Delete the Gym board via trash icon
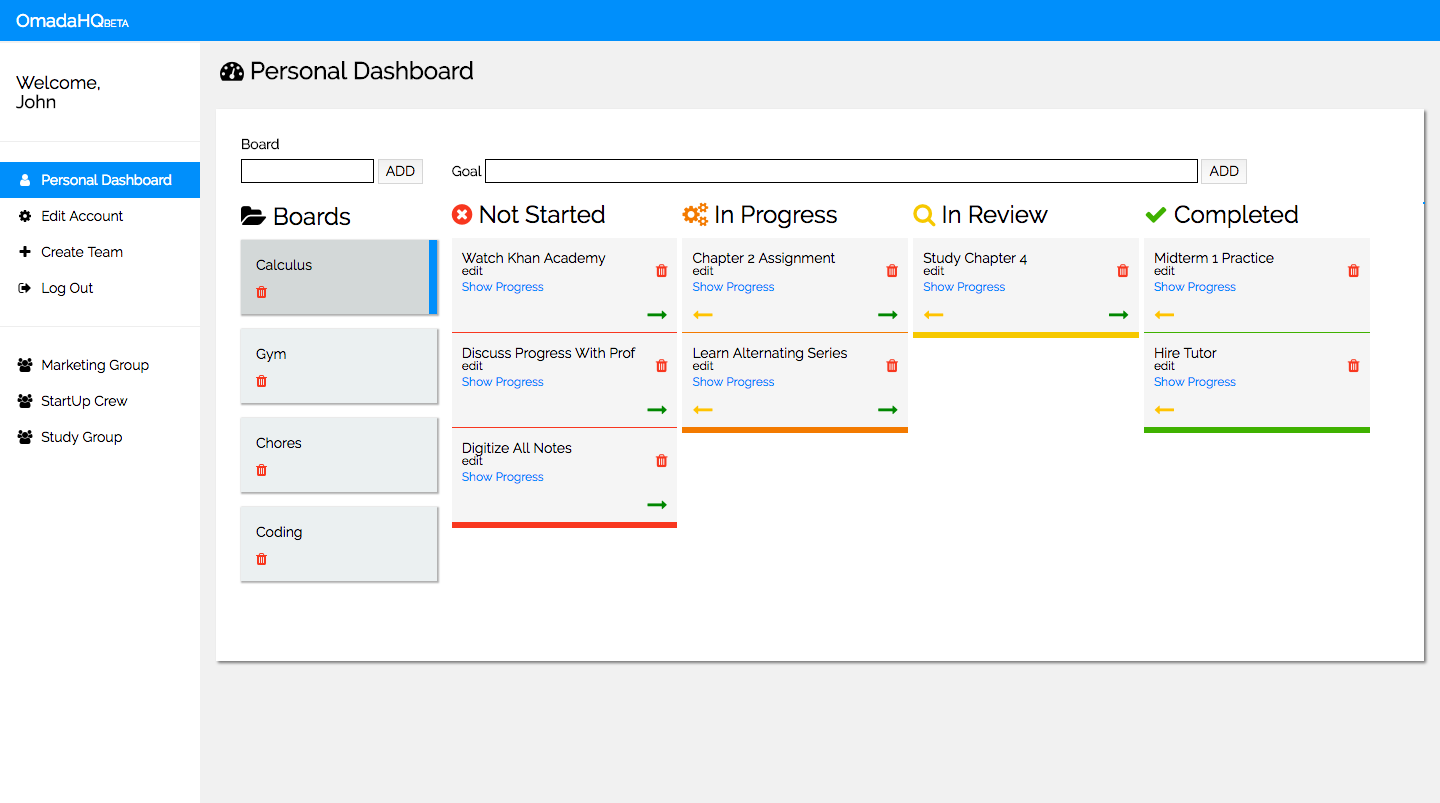Screen dimensions: 1440x803 [262, 381]
